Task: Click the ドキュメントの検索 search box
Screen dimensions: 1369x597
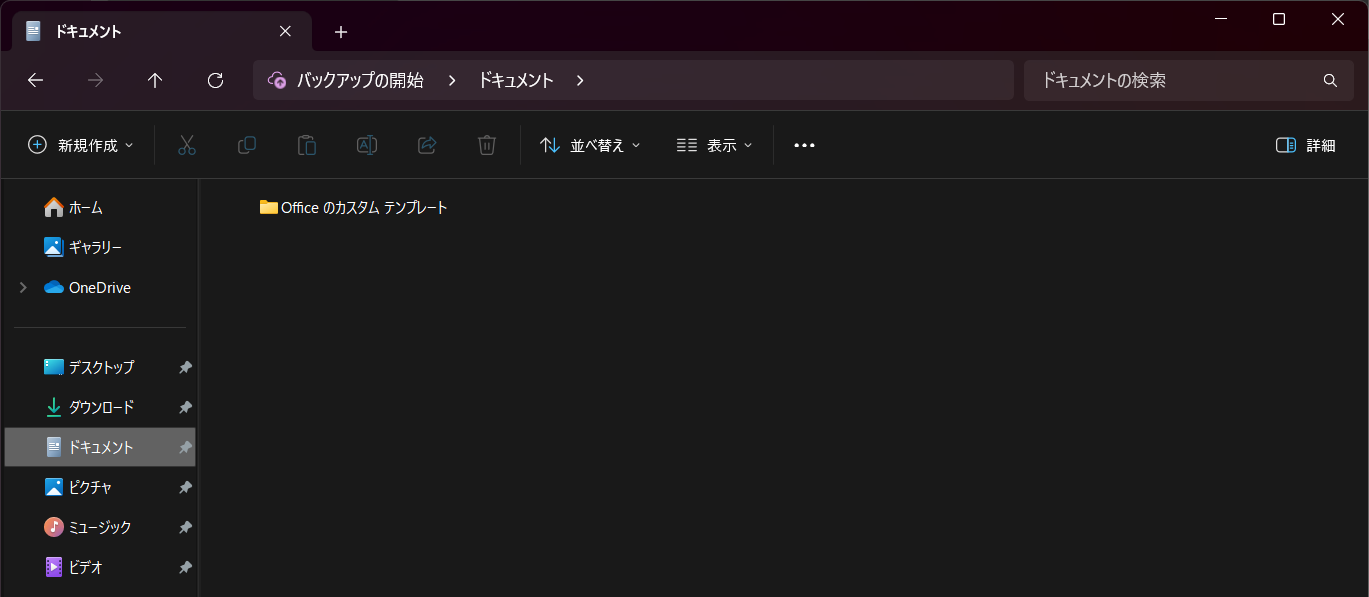Action: (x=1189, y=80)
